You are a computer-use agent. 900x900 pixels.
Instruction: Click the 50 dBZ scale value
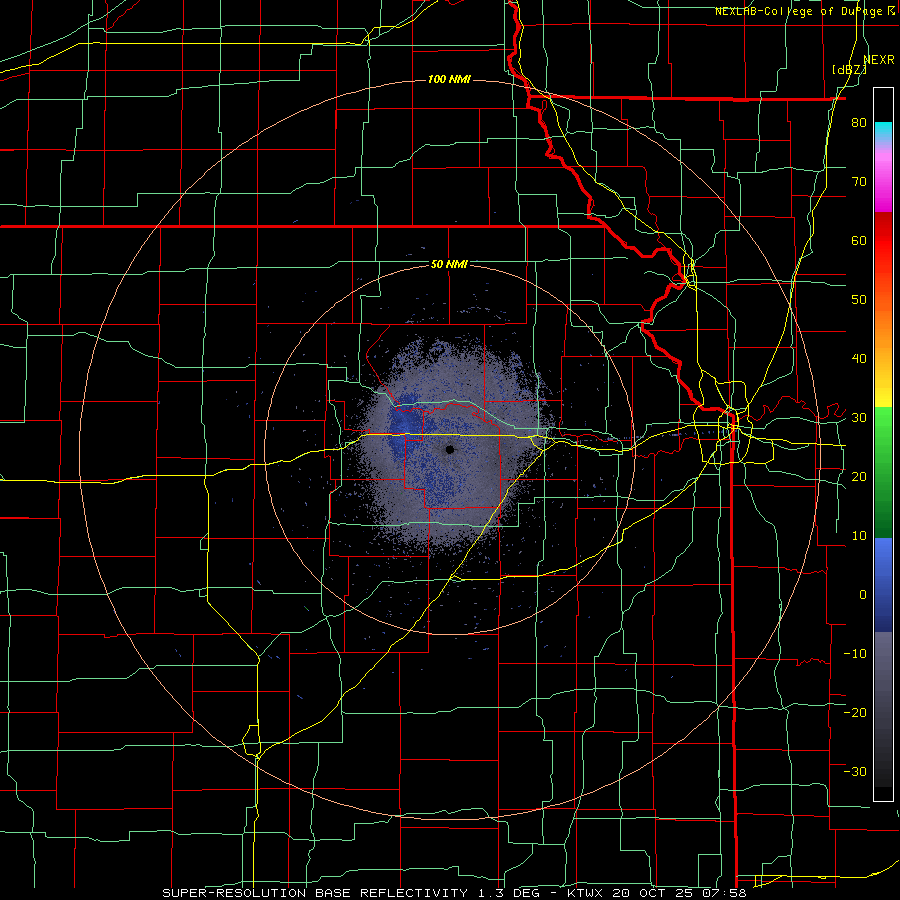click(859, 300)
